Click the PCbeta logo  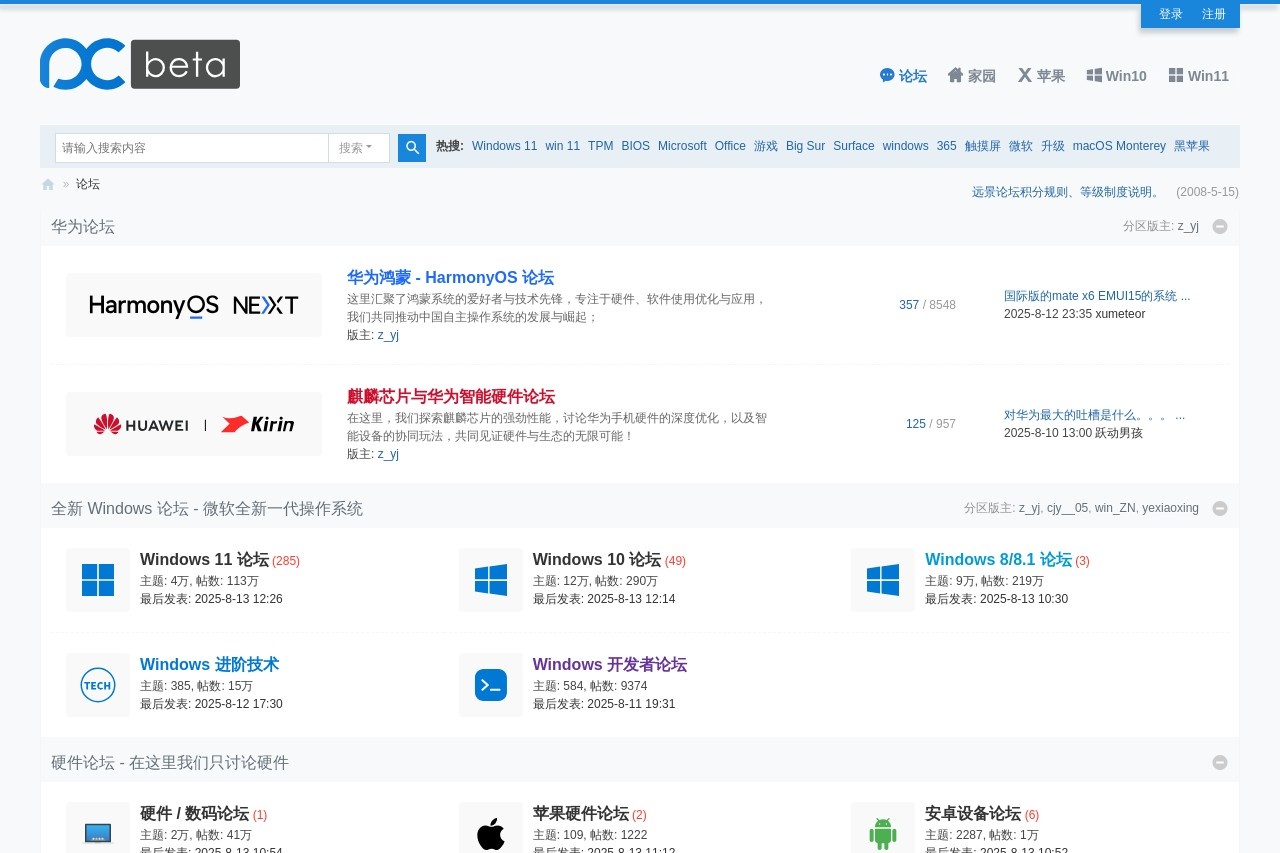pos(140,64)
